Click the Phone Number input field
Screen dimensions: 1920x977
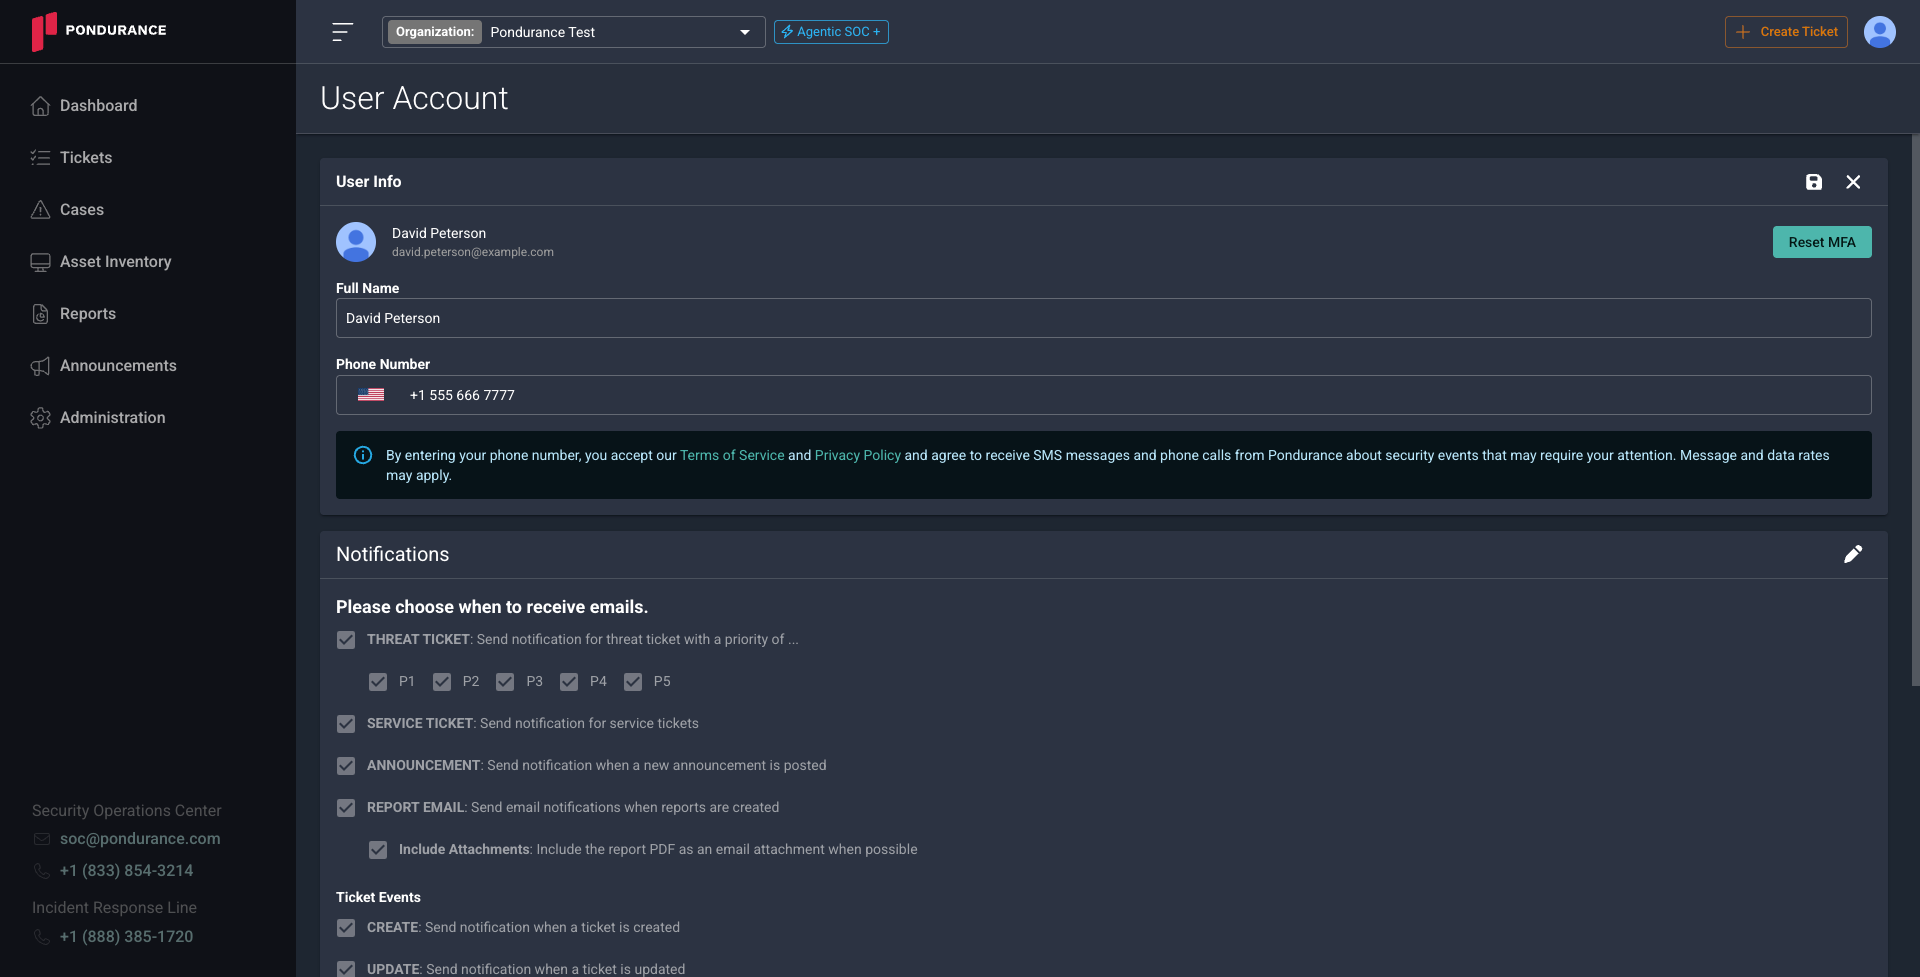tap(1104, 395)
